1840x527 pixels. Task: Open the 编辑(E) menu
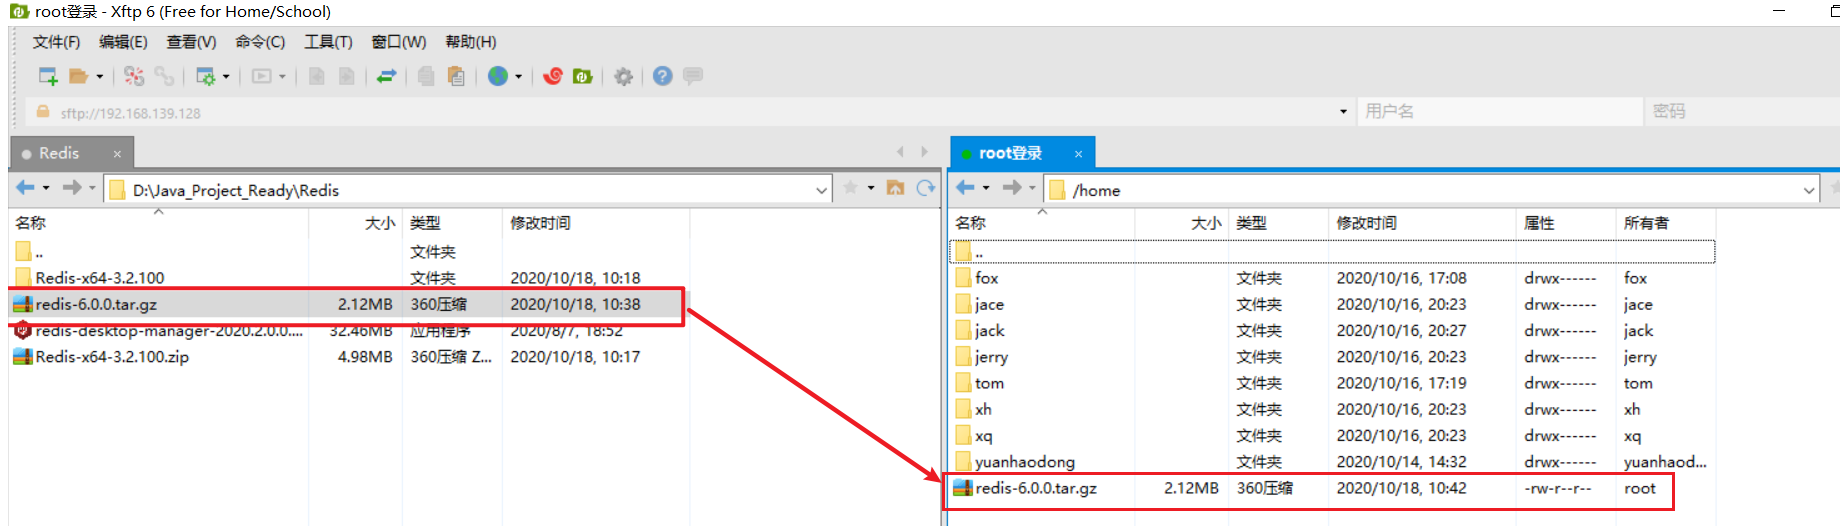point(123,42)
